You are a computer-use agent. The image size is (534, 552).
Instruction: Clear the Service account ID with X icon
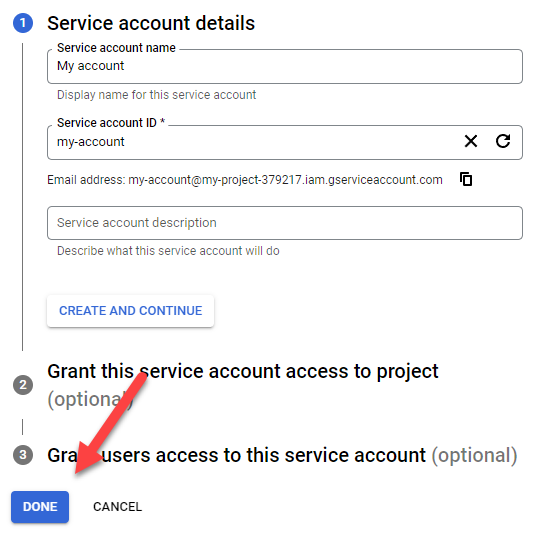coord(471,141)
